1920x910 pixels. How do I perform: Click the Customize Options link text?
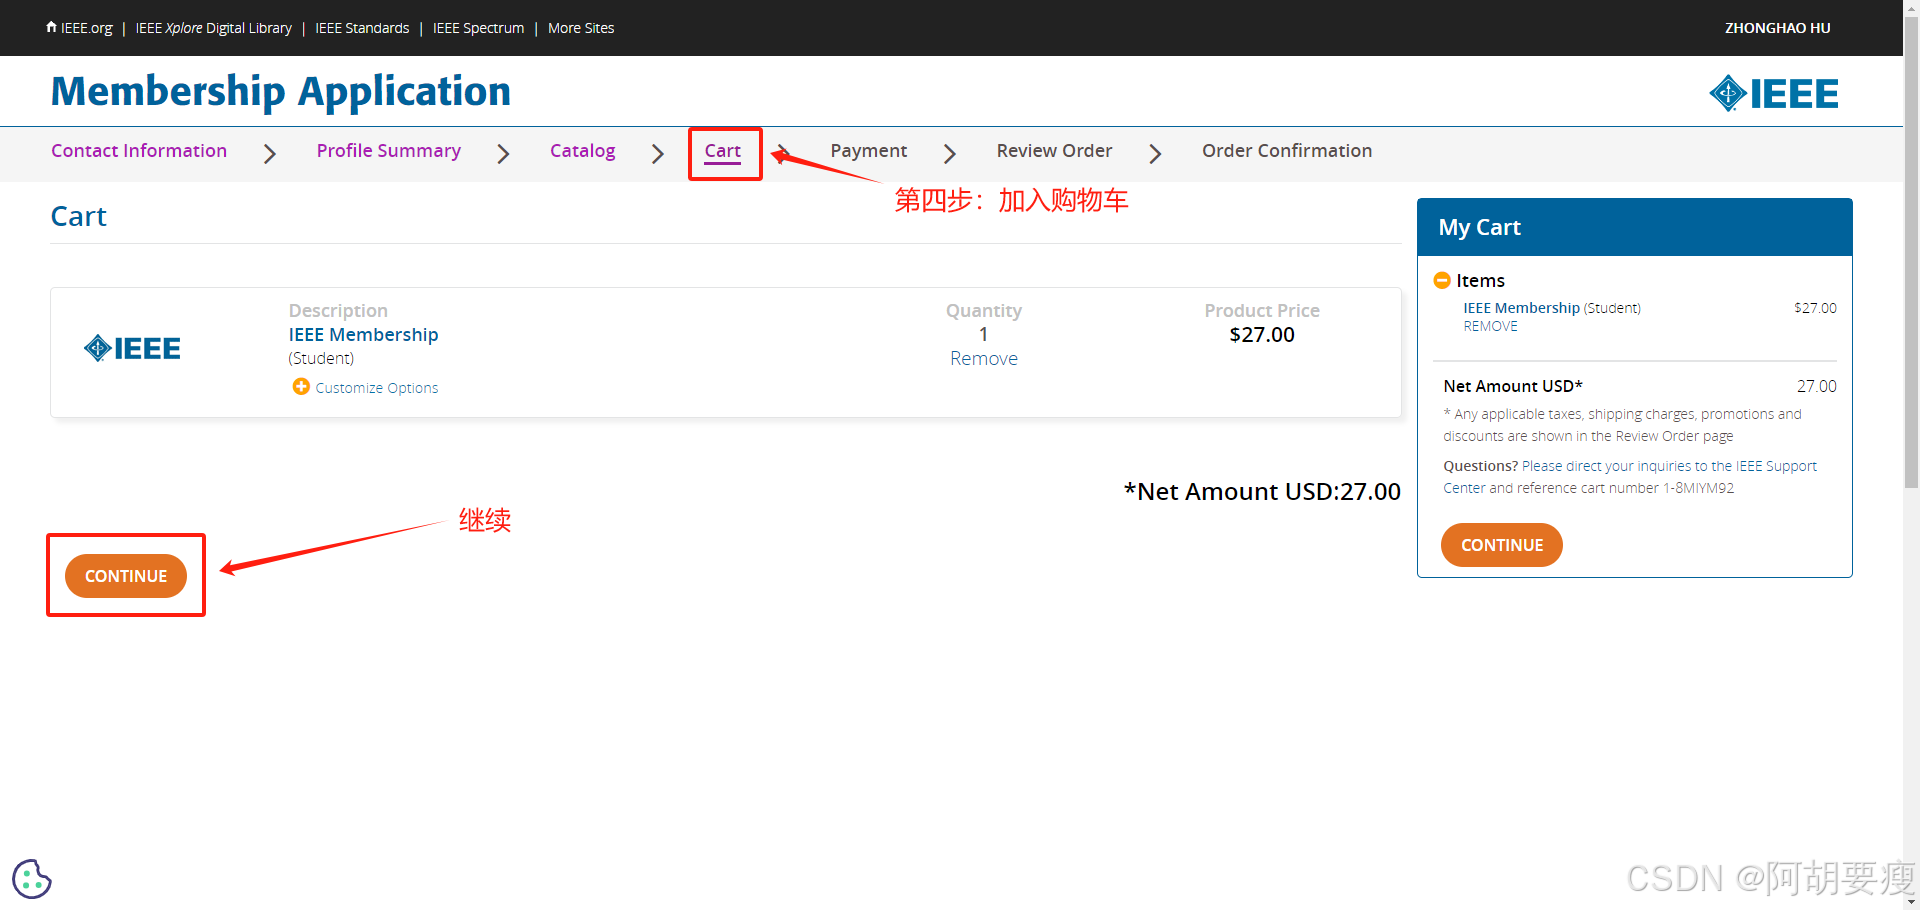376,388
